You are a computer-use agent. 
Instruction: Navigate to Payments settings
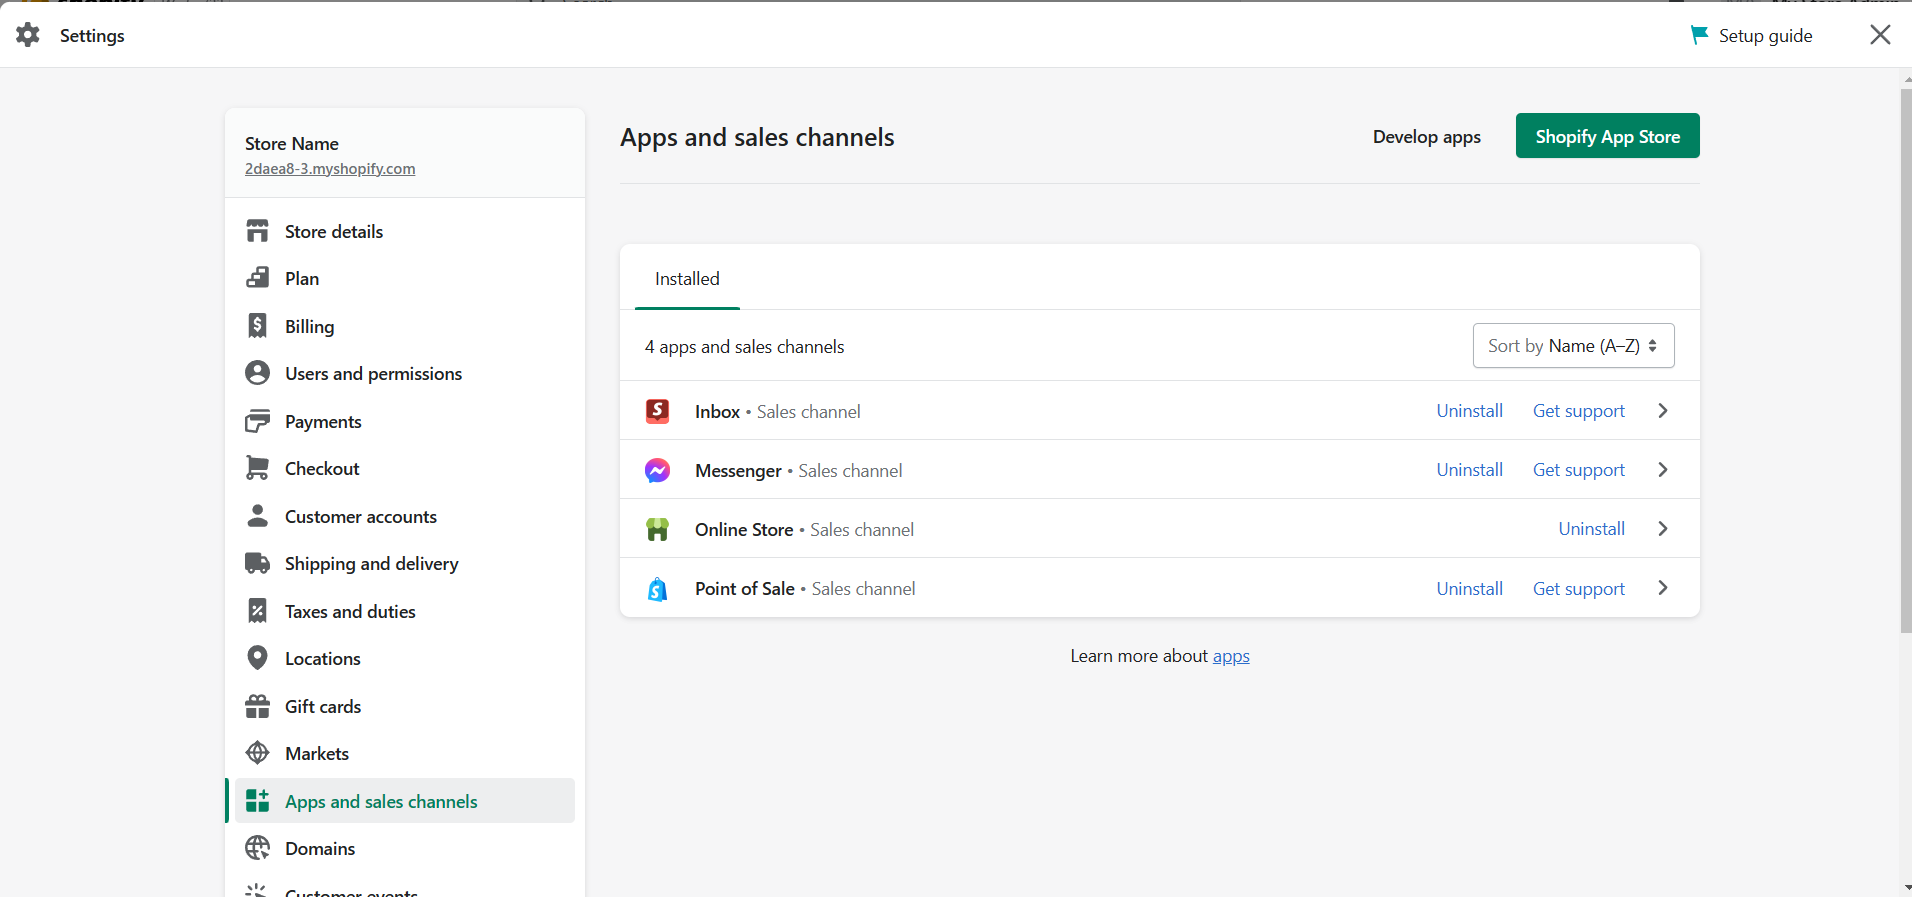pyautogui.click(x=405, y=421)
